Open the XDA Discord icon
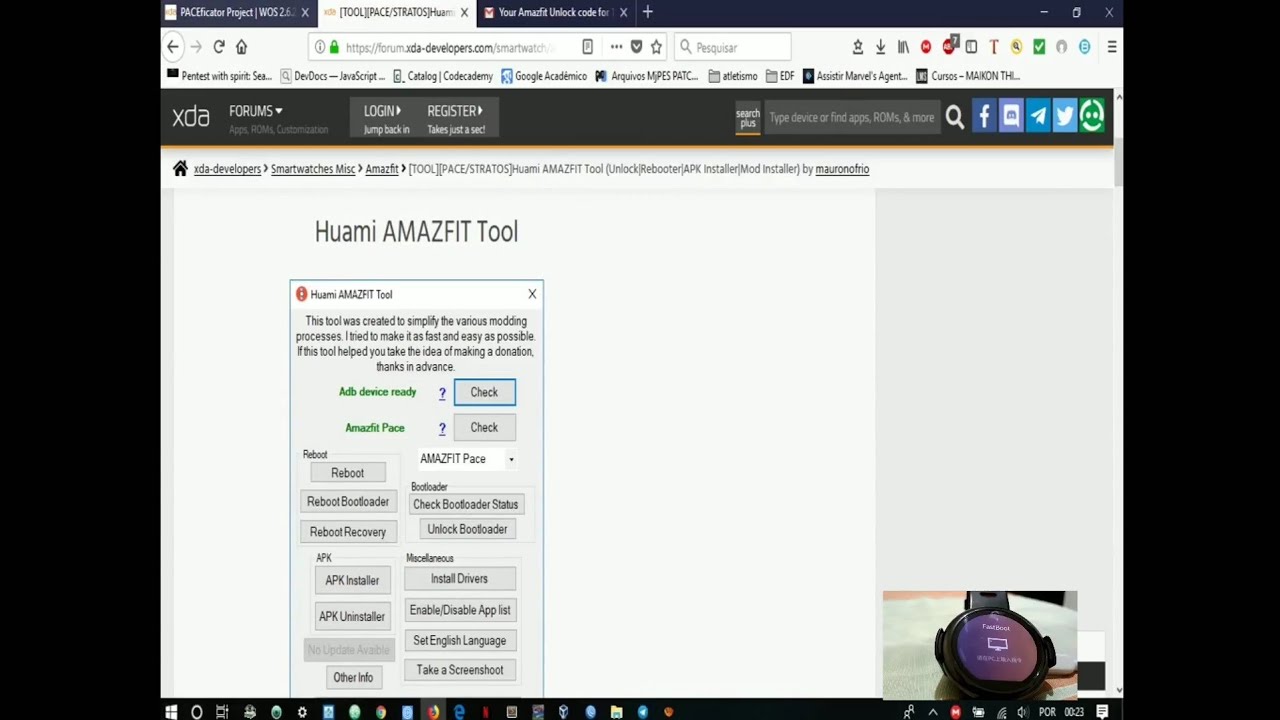The width and height of the screenshot is (1280, 720). (1011, 117)
